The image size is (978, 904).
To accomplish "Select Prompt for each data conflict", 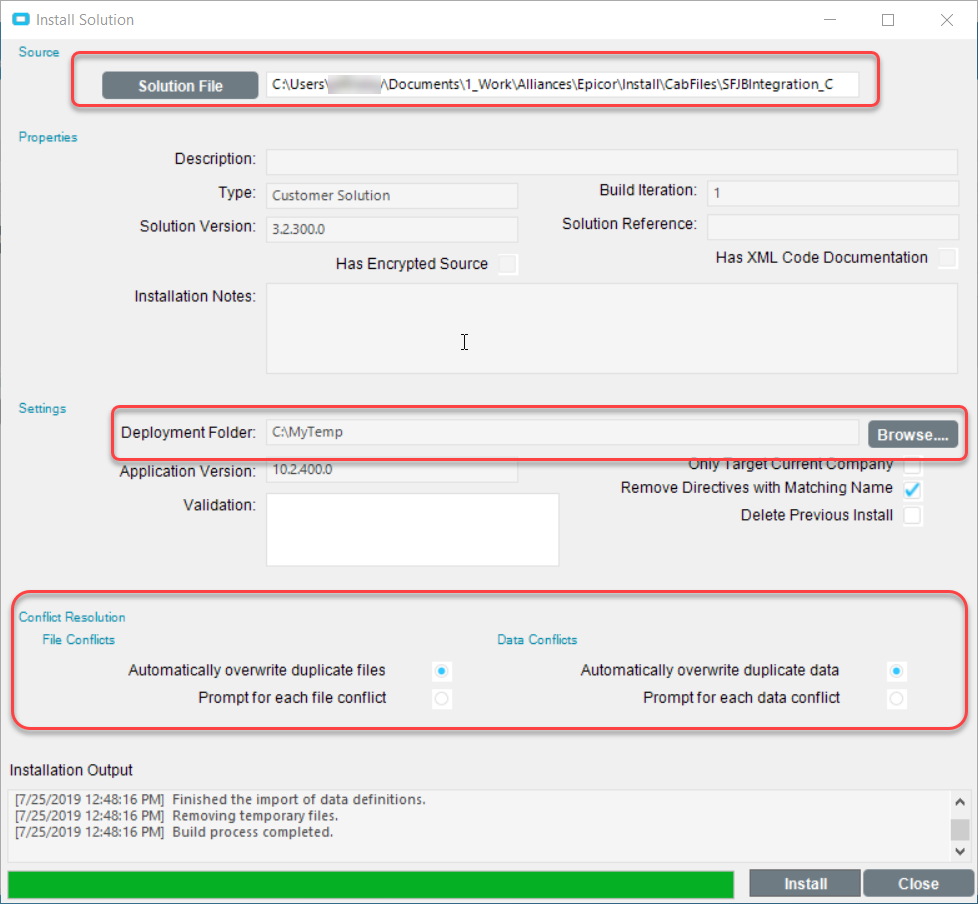I will click(897, 699).
